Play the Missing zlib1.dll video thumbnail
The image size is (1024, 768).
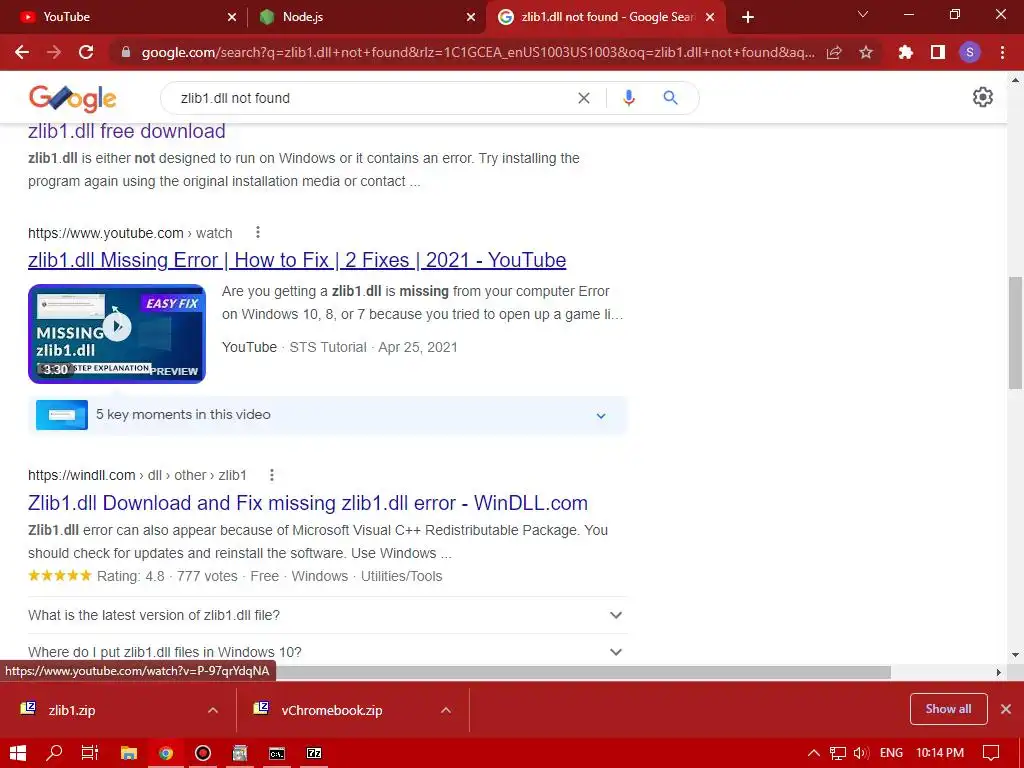pos(117,334)
